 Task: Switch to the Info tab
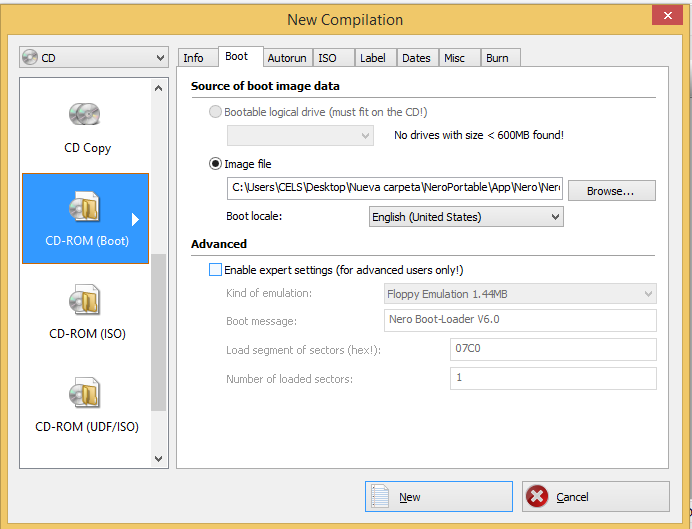pos(197,58)
